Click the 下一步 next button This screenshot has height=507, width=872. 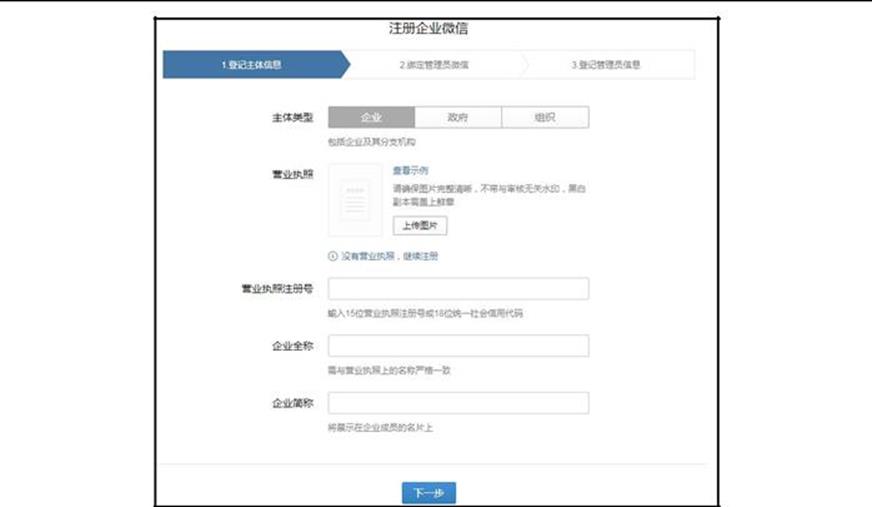click(429, 493)
